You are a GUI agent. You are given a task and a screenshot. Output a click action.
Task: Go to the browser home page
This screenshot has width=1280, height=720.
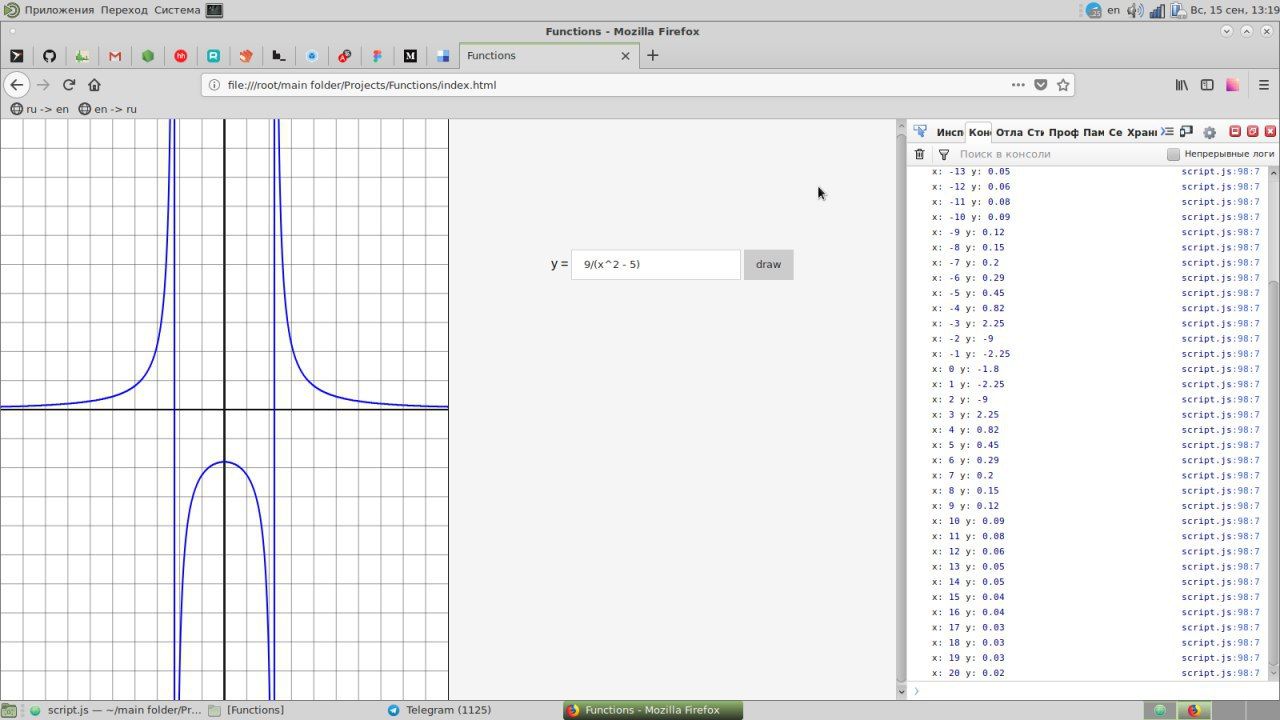tap(95, 85)
